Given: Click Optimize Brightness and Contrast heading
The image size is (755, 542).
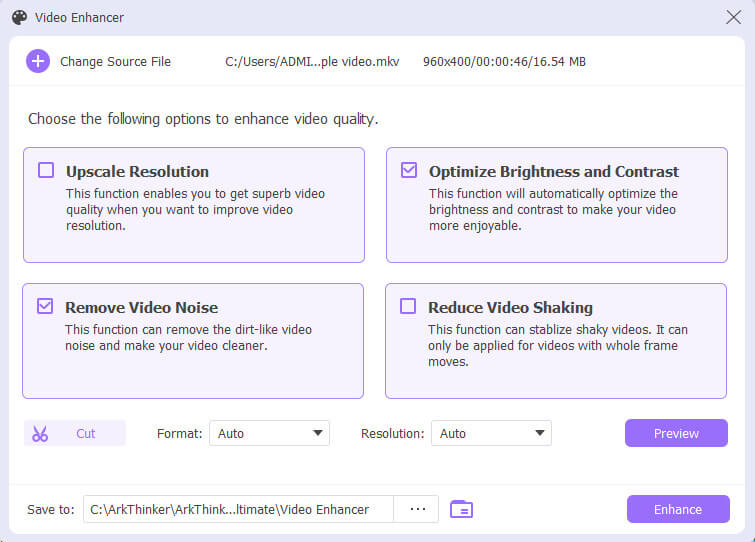Looking at the screenshot, I should [x=554, y=171].
